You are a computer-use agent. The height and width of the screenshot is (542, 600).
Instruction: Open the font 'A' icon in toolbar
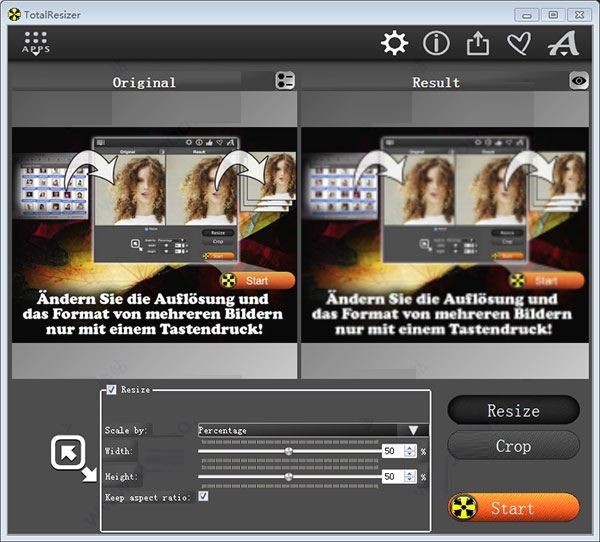[x=563, y=44]
